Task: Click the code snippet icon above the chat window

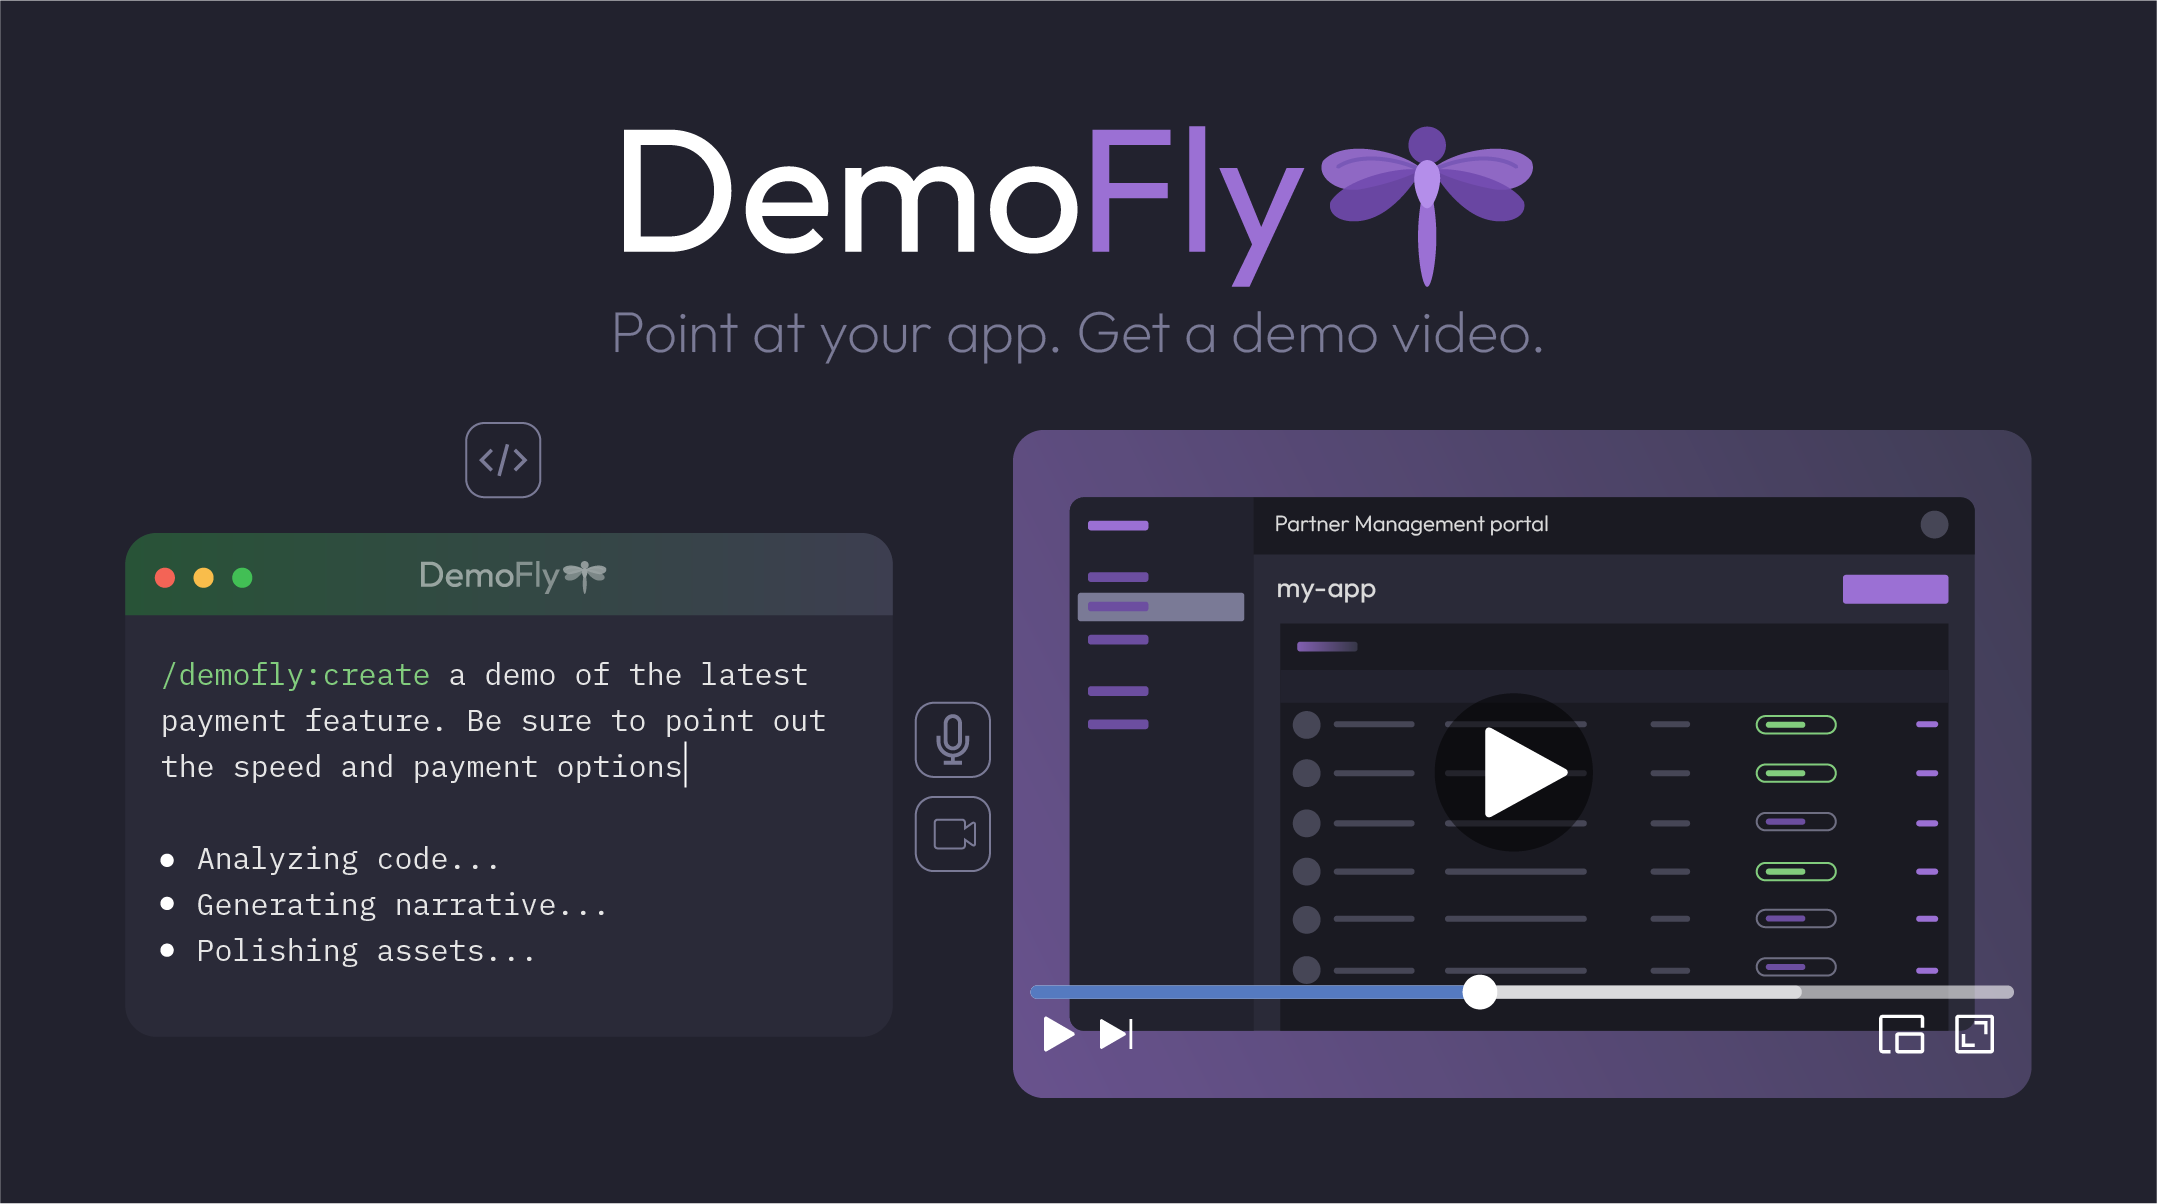Action: 503,459
